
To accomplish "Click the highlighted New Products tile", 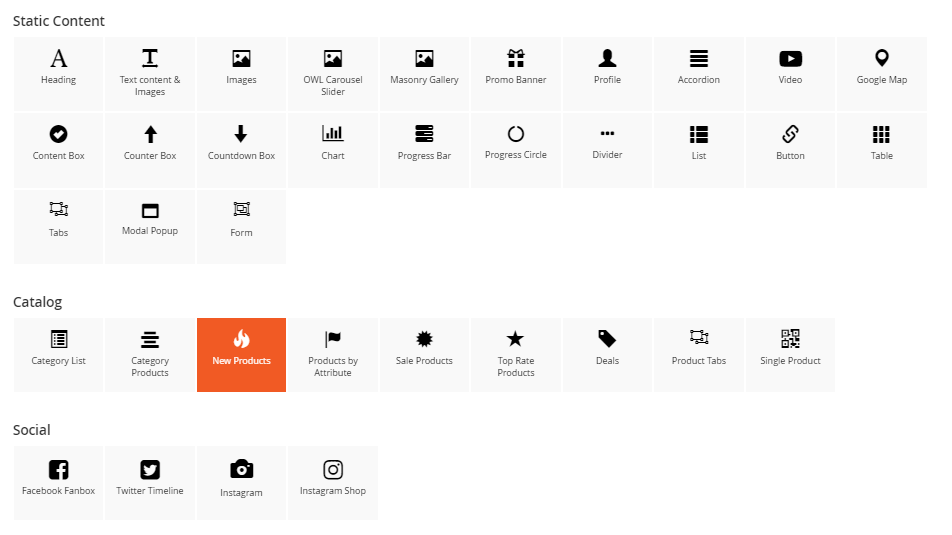I will pos(241,354).
